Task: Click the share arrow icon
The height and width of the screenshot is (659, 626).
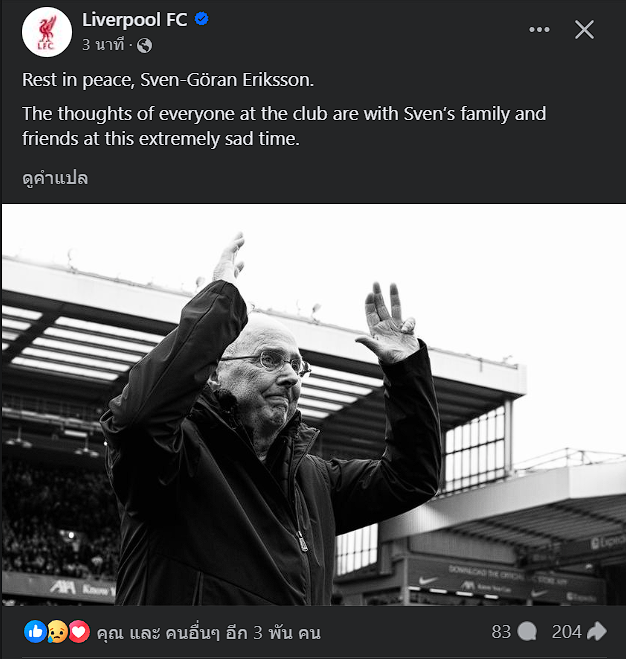Action: pyautogui.click(x=597, y=631)
